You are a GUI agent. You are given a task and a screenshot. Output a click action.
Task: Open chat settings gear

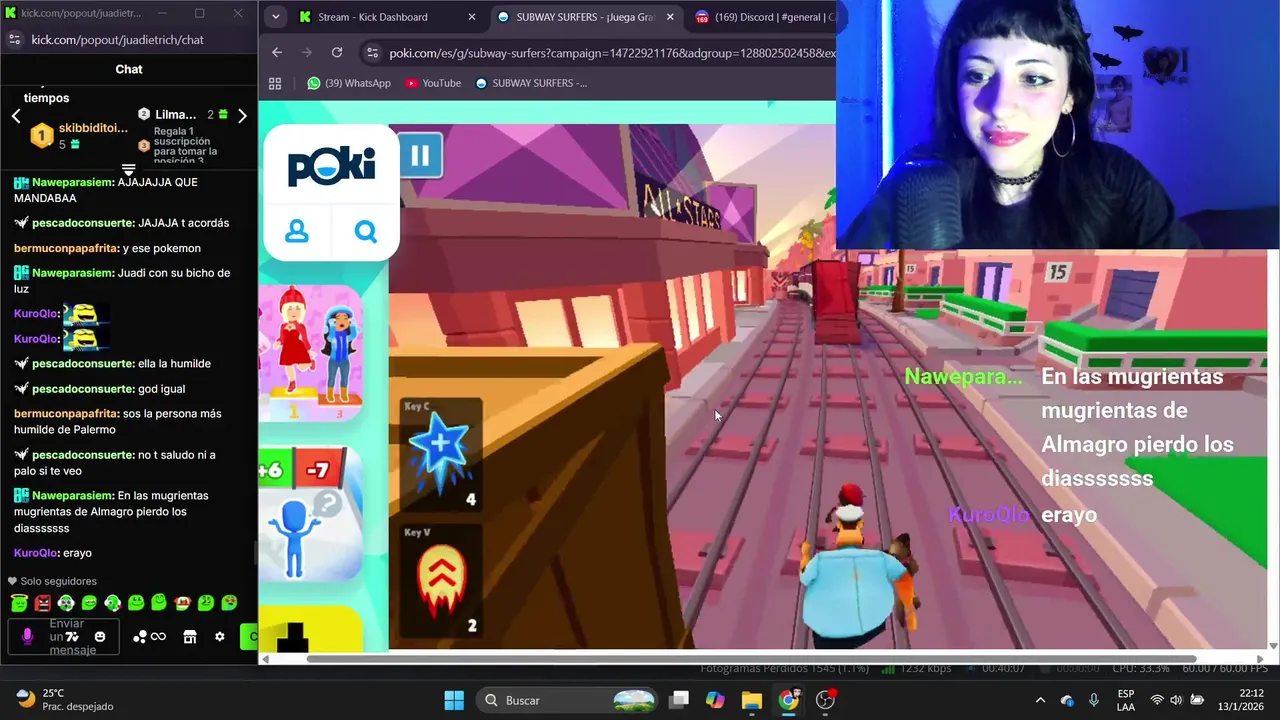coord(220,636)
